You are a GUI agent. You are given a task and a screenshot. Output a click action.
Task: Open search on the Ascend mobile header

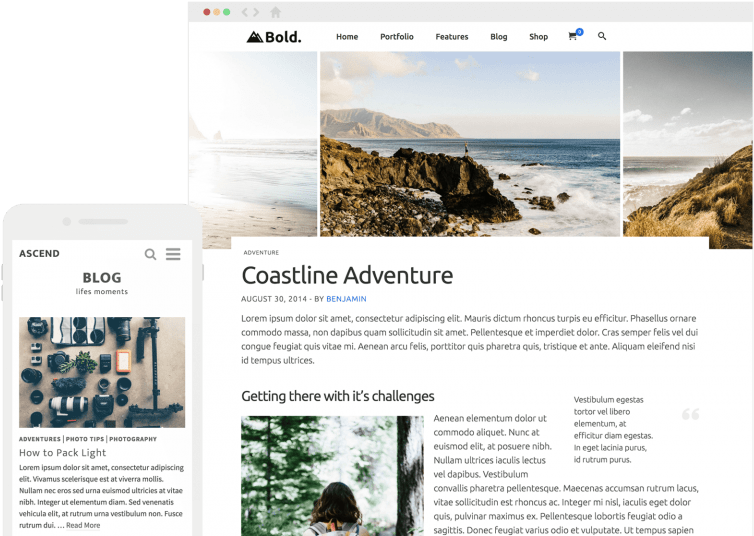click(150, 254)
